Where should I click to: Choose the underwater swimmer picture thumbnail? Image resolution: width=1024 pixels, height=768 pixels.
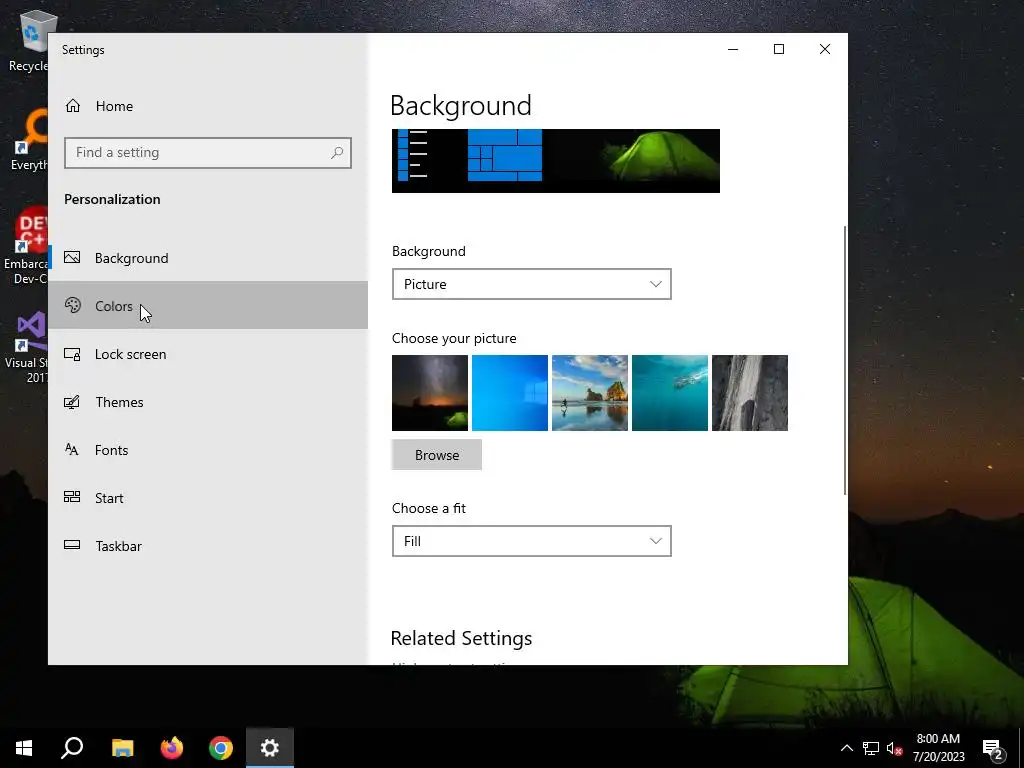coord(670,393)
